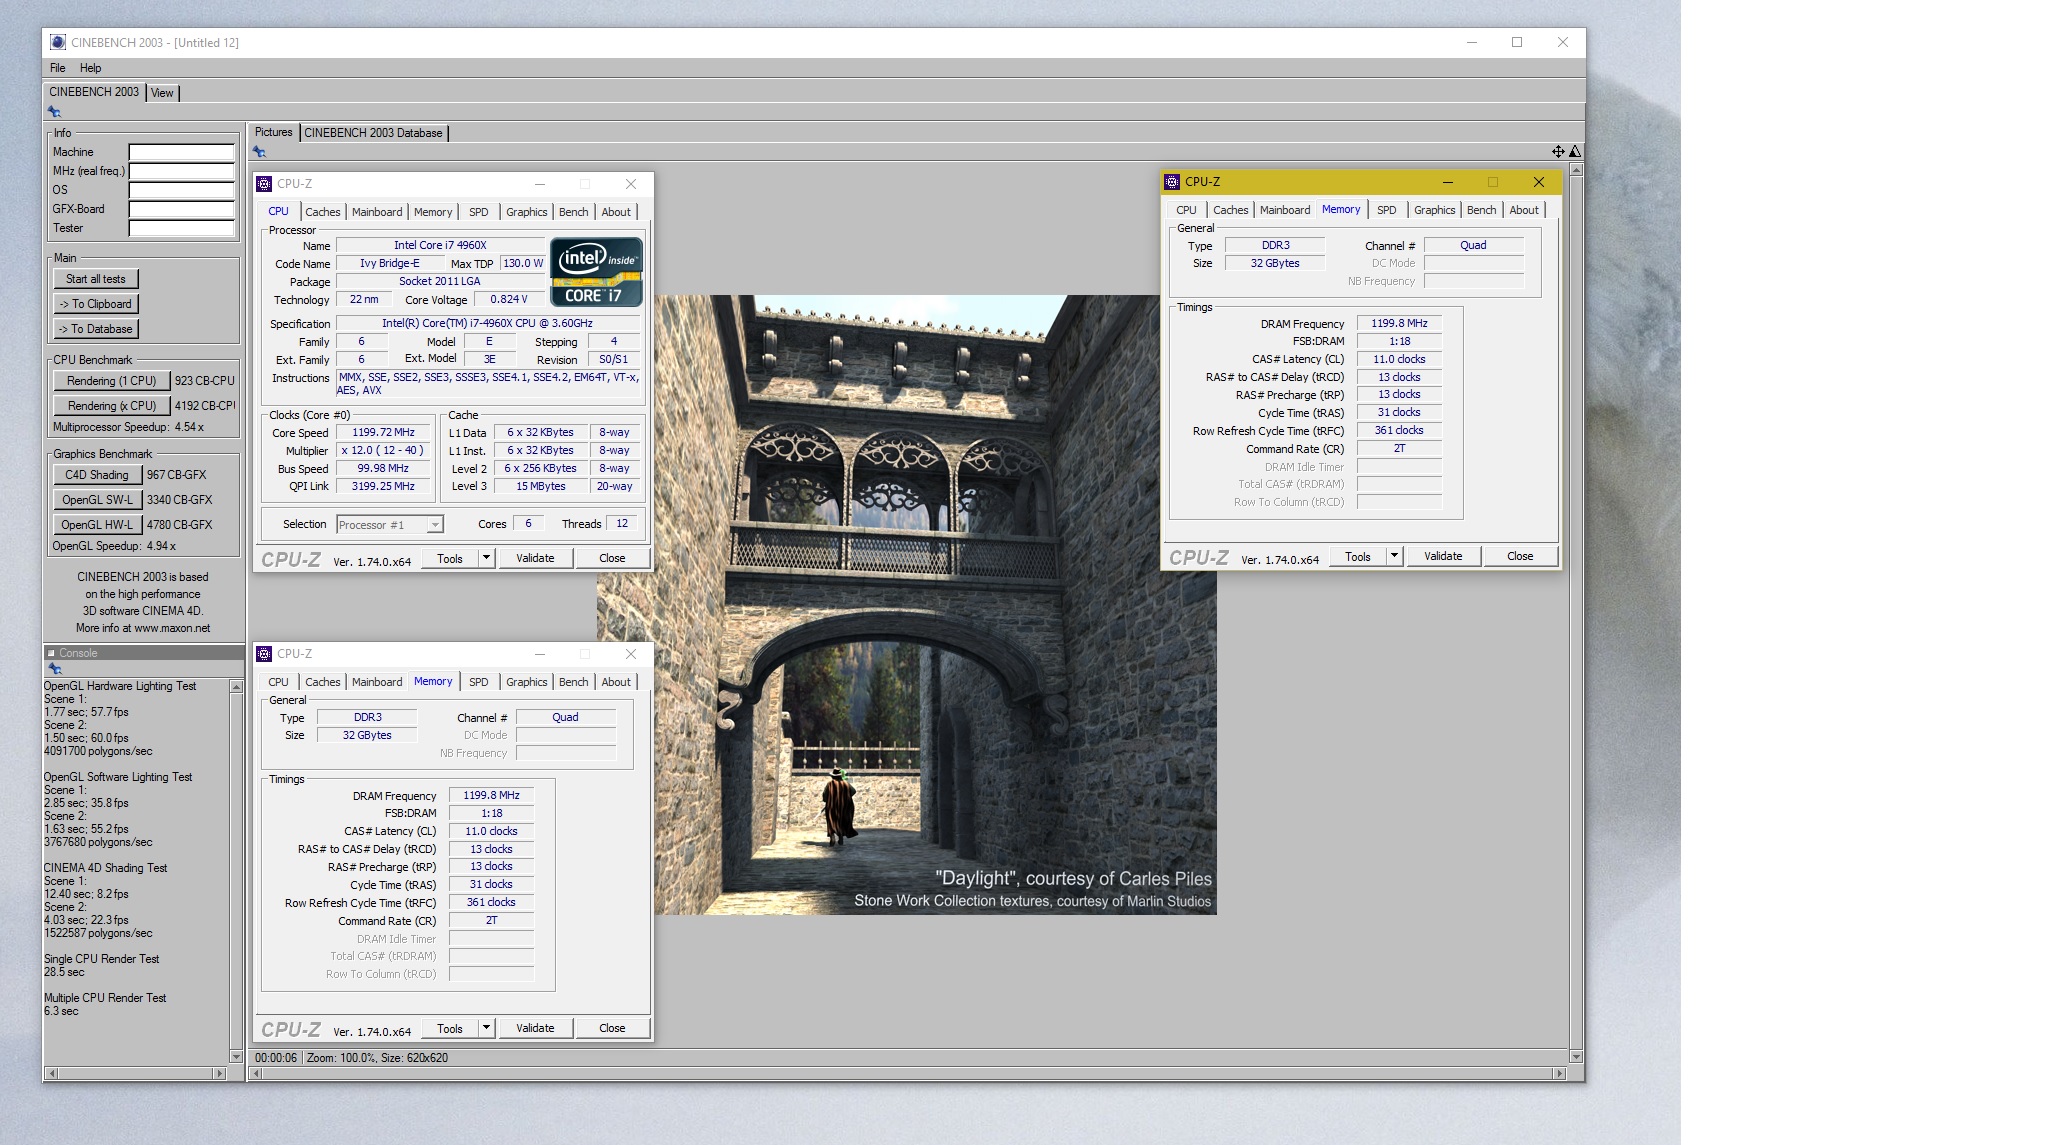
Task: Click the '4192 CB-CPU' render score
Action: 205,406
